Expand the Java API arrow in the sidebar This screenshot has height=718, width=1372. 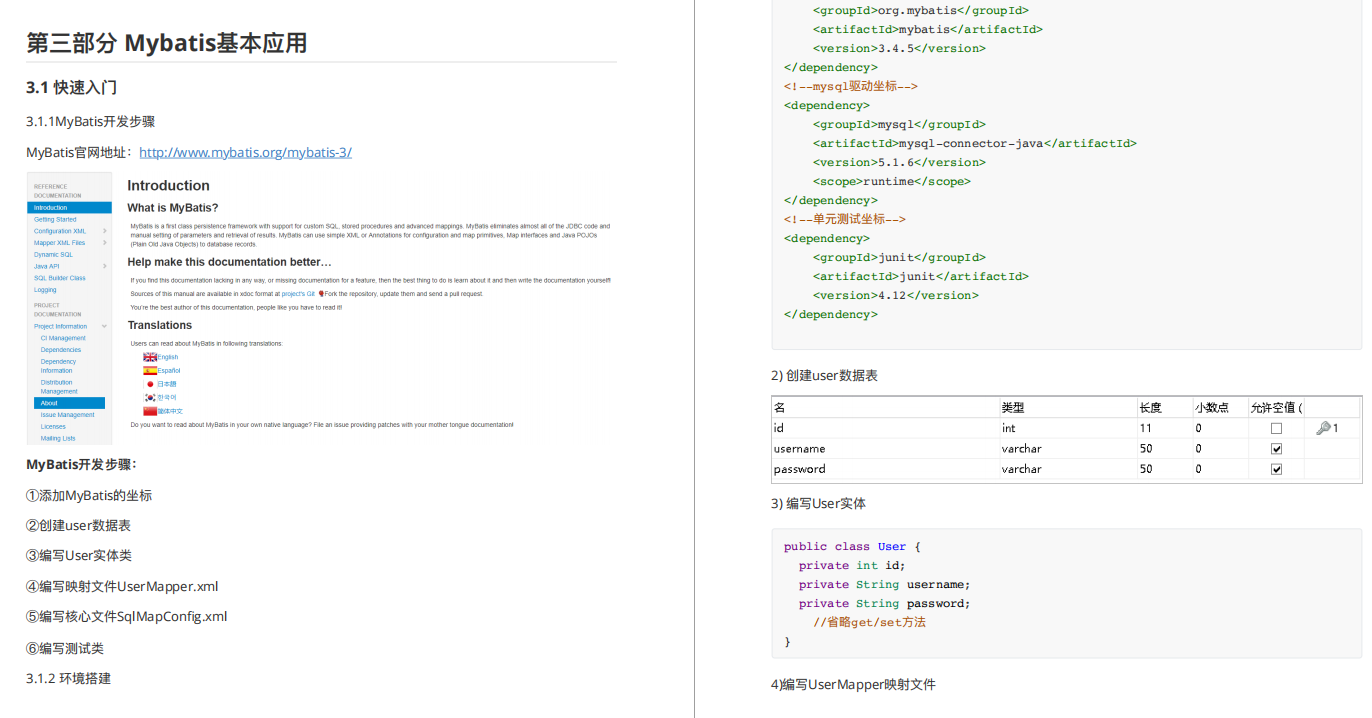[x=104, y=267]
